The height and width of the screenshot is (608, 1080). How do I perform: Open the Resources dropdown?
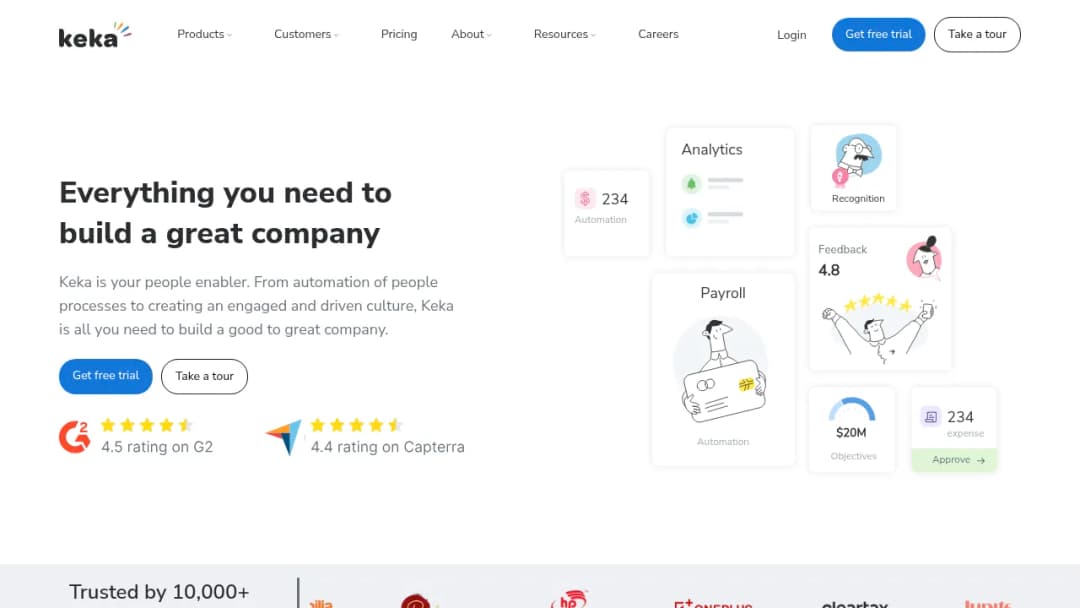click(x=565, y=34)
